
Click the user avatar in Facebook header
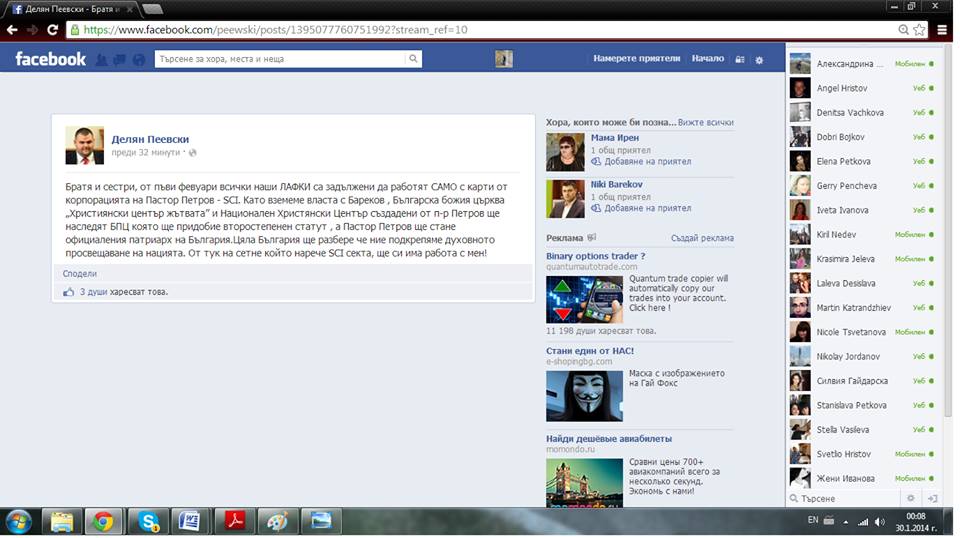[x=504, y=59]
